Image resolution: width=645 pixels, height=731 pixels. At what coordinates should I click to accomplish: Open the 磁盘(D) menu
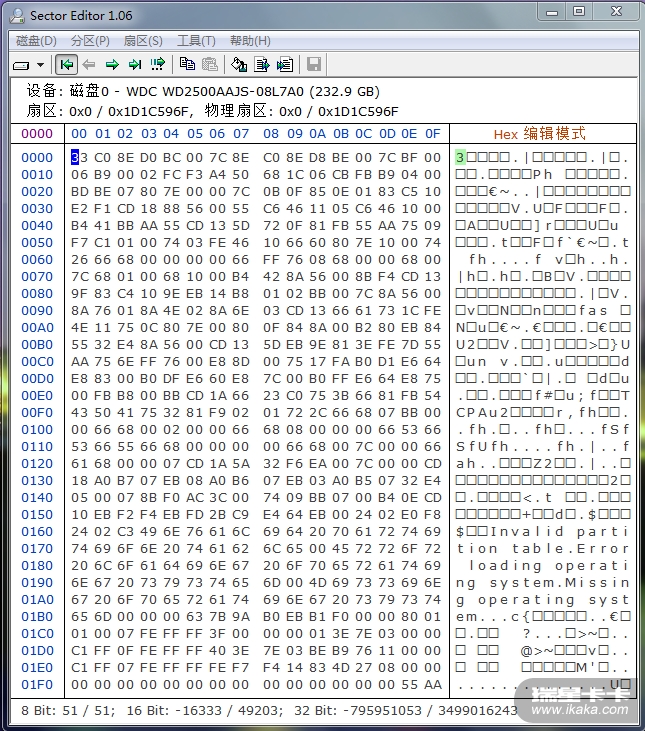[x=36, y=41]
